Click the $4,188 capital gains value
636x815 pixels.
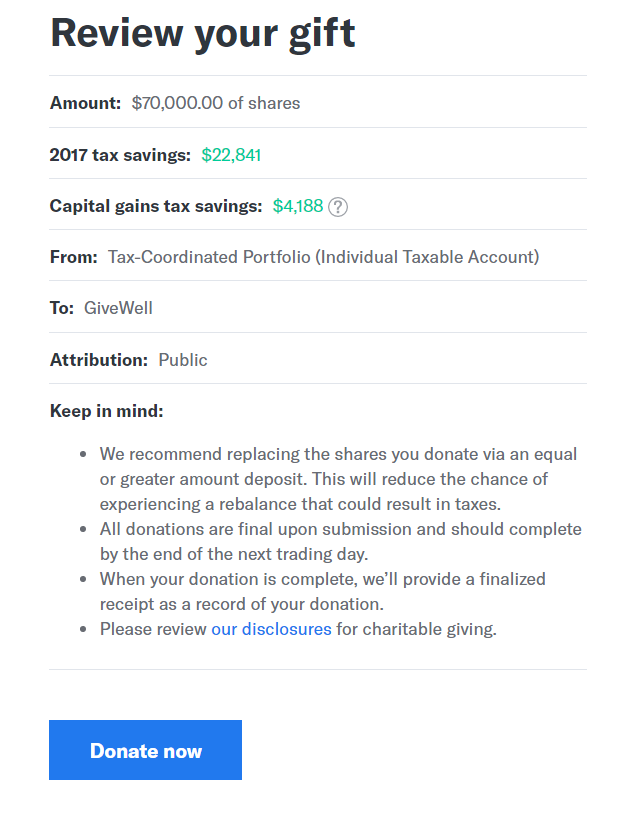[x=298, y=206]
